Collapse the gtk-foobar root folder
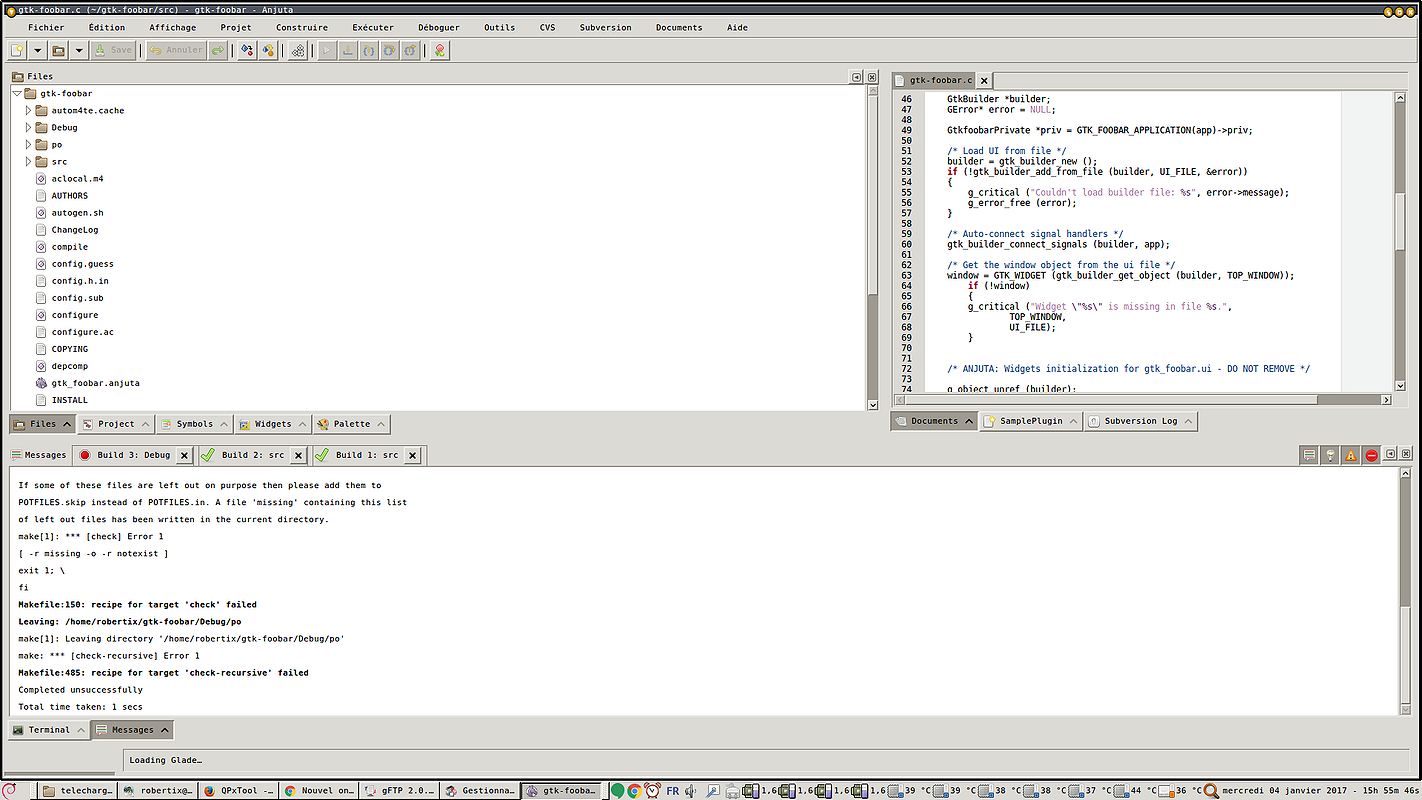This screenshot has width=1422, height=800. (17, 93)
